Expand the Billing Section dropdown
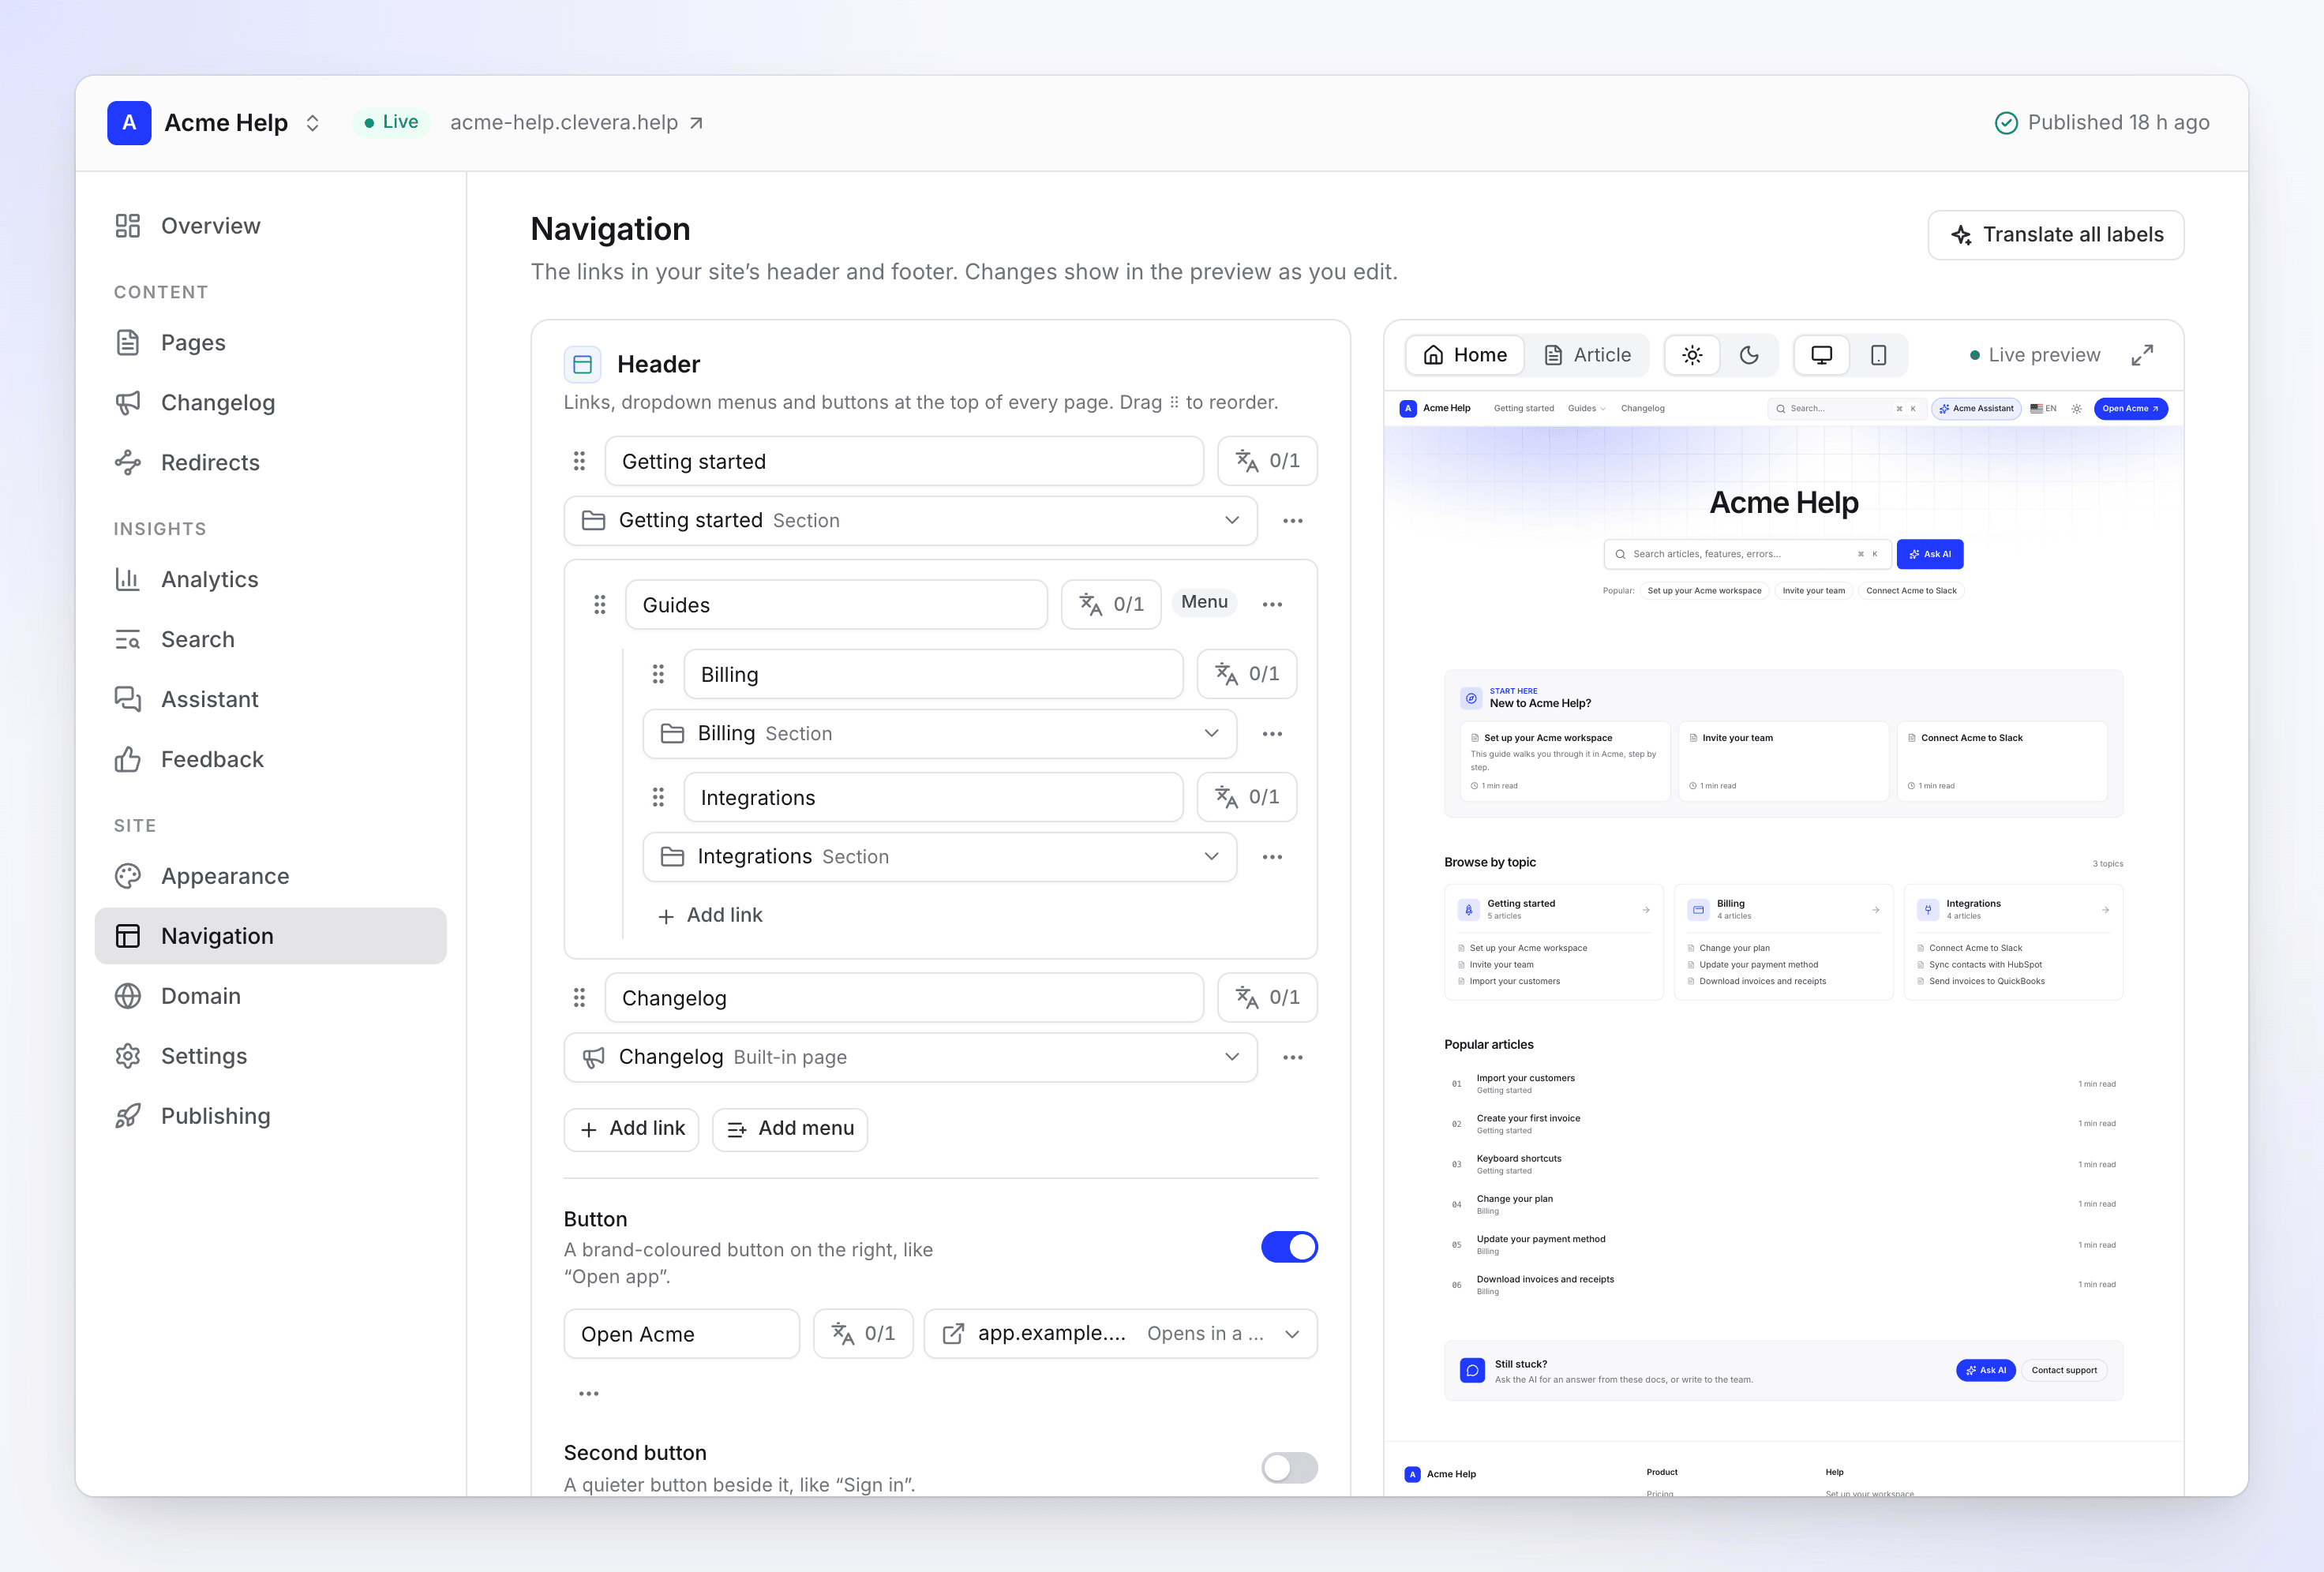The height and width of the screenshot is (1572, 2324). click(x=939, y=734)
